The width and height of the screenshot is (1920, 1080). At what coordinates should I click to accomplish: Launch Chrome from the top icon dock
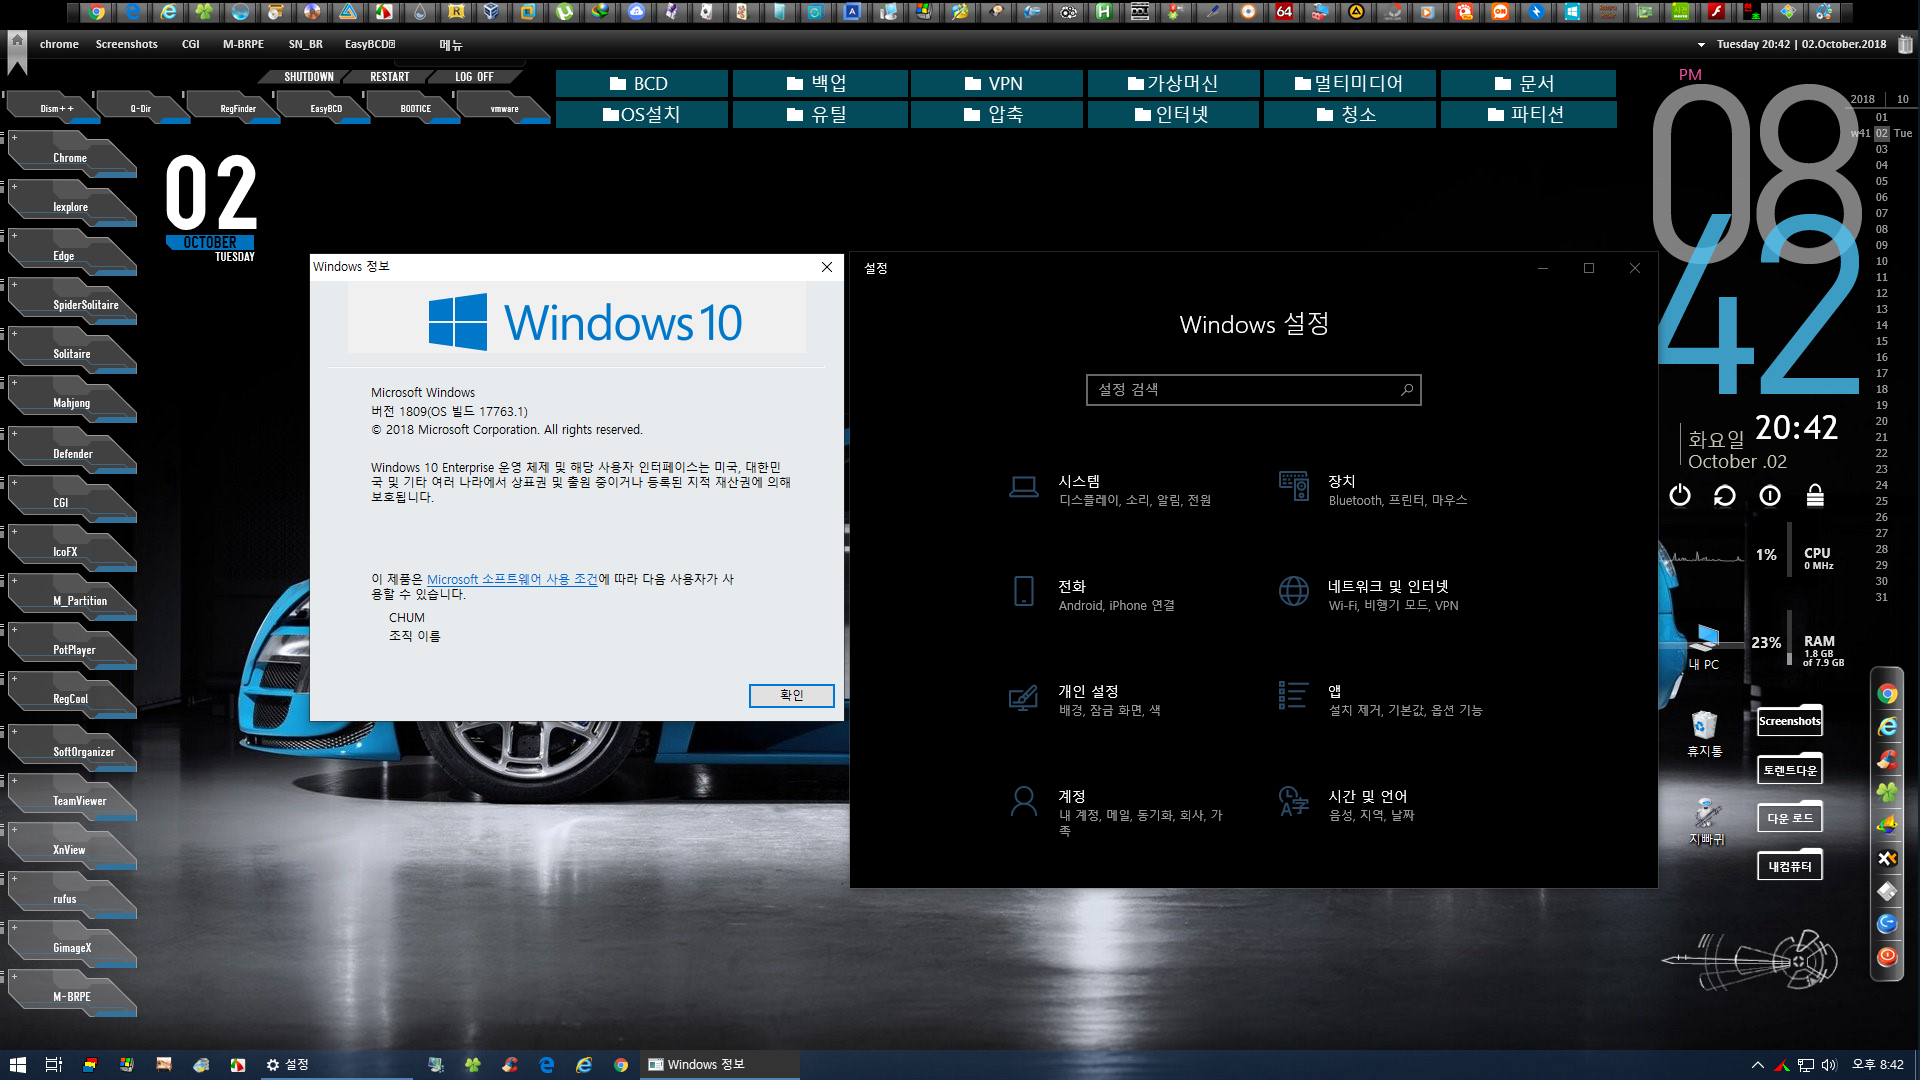(x=96, y=12)
